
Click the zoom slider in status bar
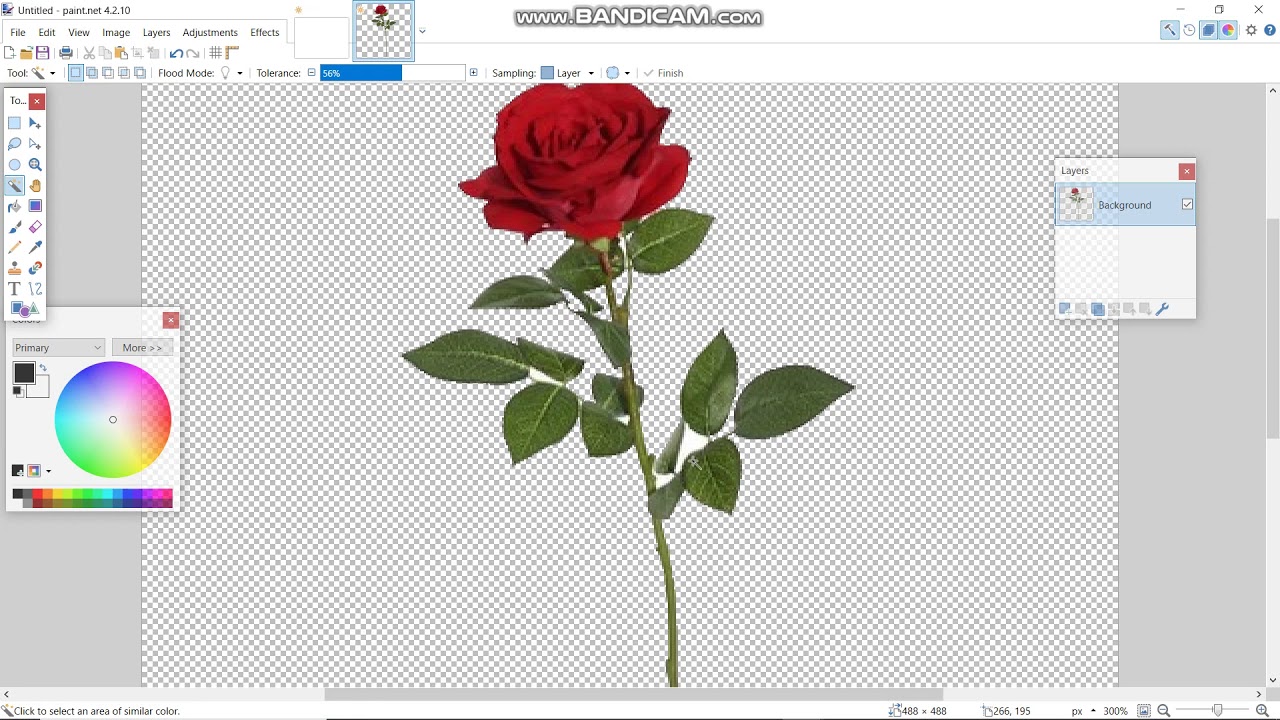click(1217, 711)
